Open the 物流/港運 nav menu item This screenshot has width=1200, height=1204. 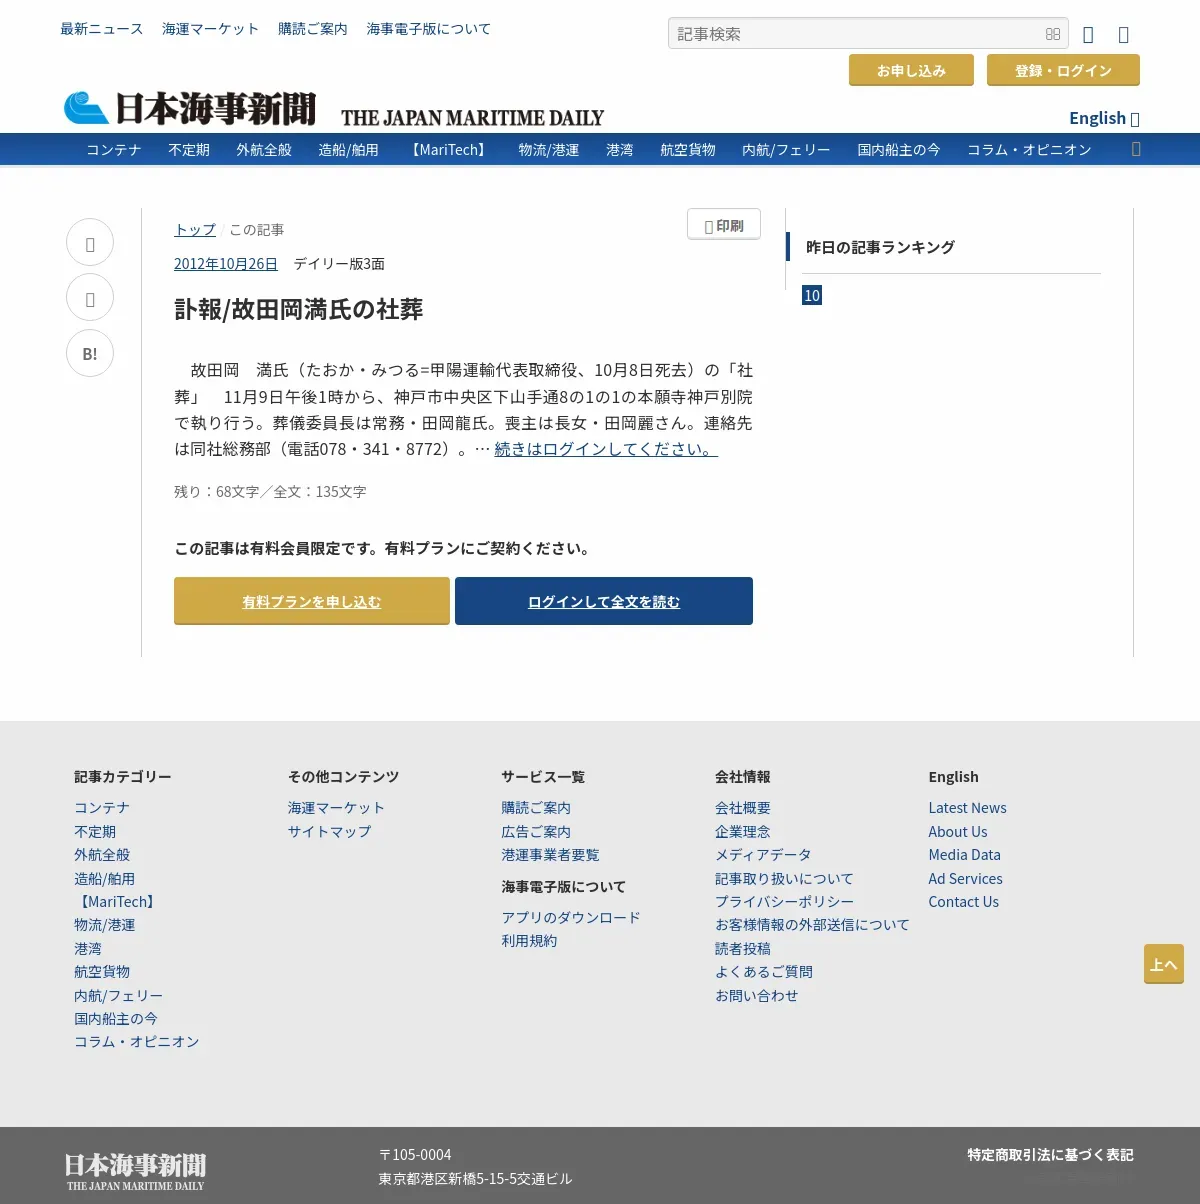click(x=549, y=149)
